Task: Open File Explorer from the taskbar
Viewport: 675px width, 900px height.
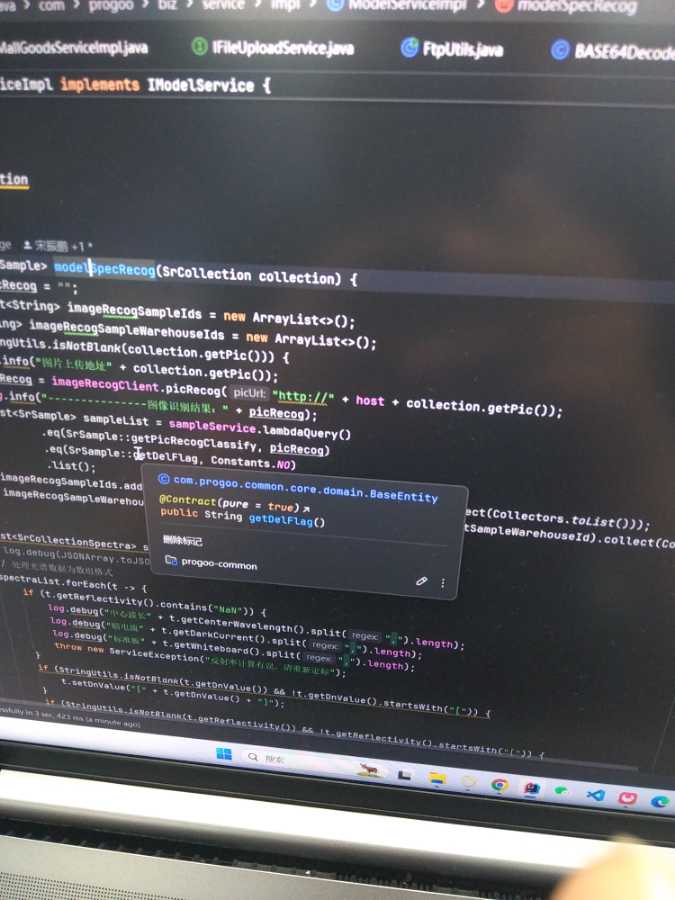Action: click(436, 778)
